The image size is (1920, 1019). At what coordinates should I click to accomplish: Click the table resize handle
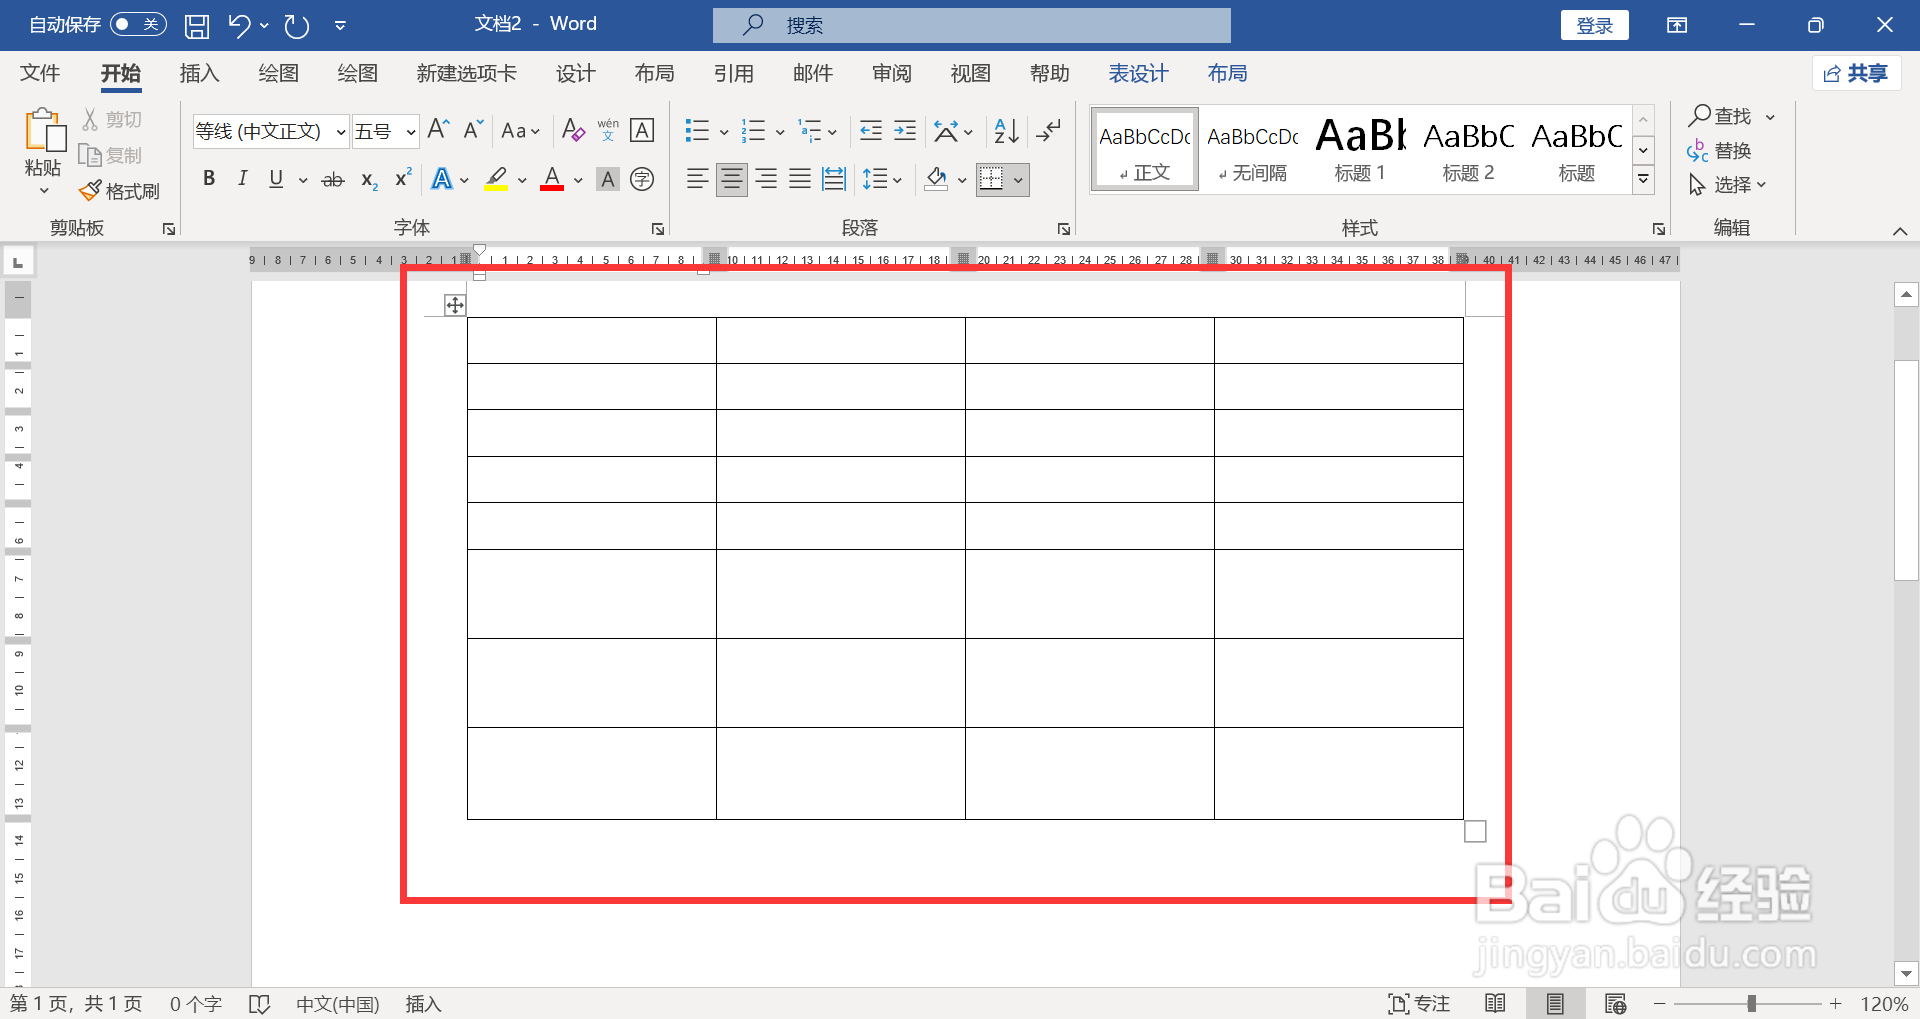click(x=1475, y=831)
